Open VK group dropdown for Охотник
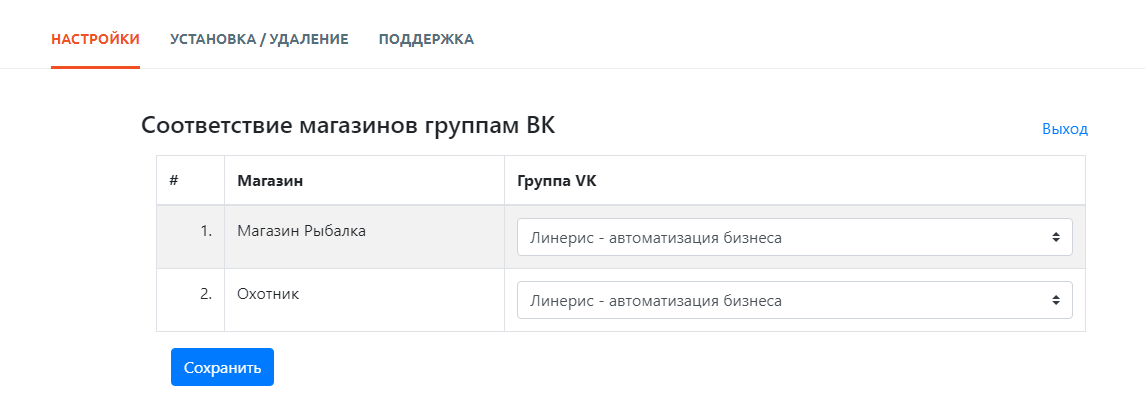 [x=794, y=301]
